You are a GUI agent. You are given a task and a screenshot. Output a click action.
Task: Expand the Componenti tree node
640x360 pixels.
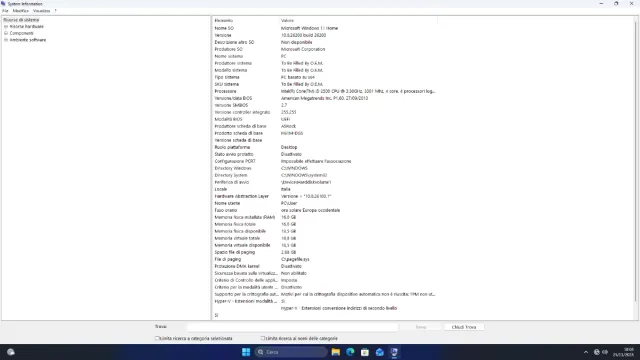[x=6, y=33]
